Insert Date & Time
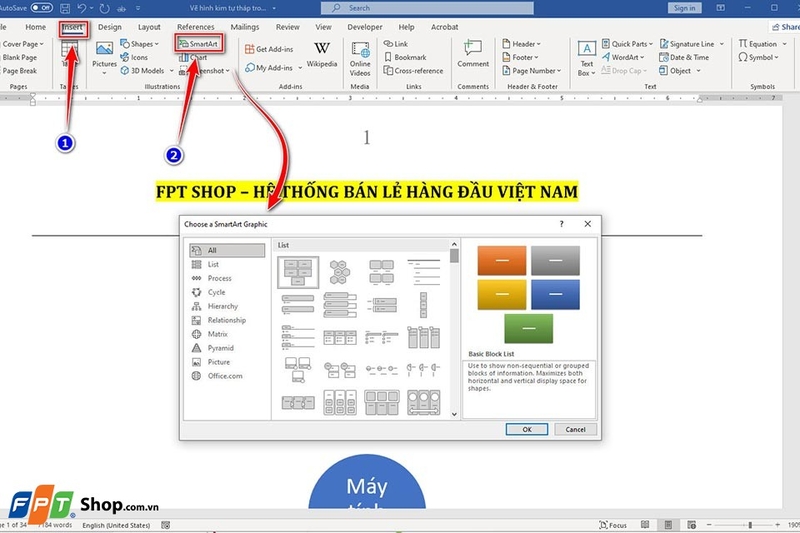The height and width of the screenshot is (533, 800). pyautogui.click(x=684, y=57)
